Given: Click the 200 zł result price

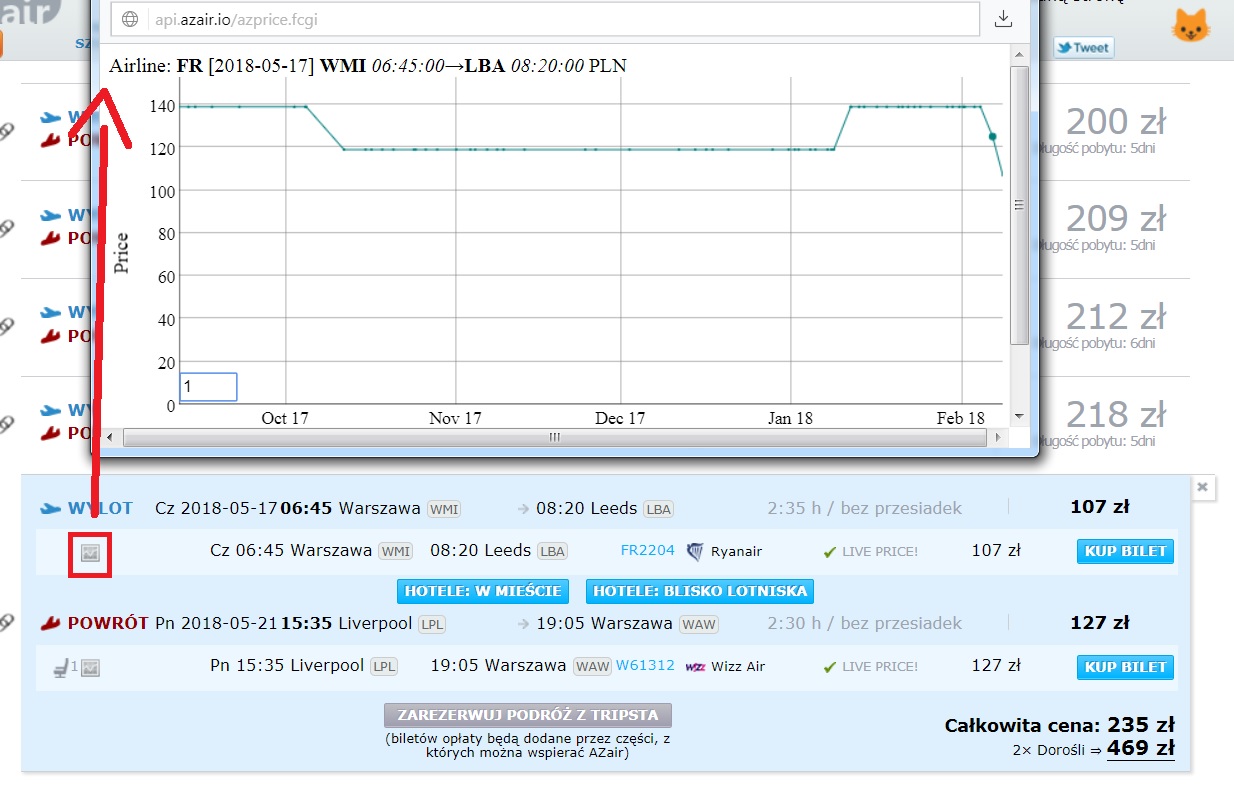Looking at the screenshot, I should [1115, 122].
